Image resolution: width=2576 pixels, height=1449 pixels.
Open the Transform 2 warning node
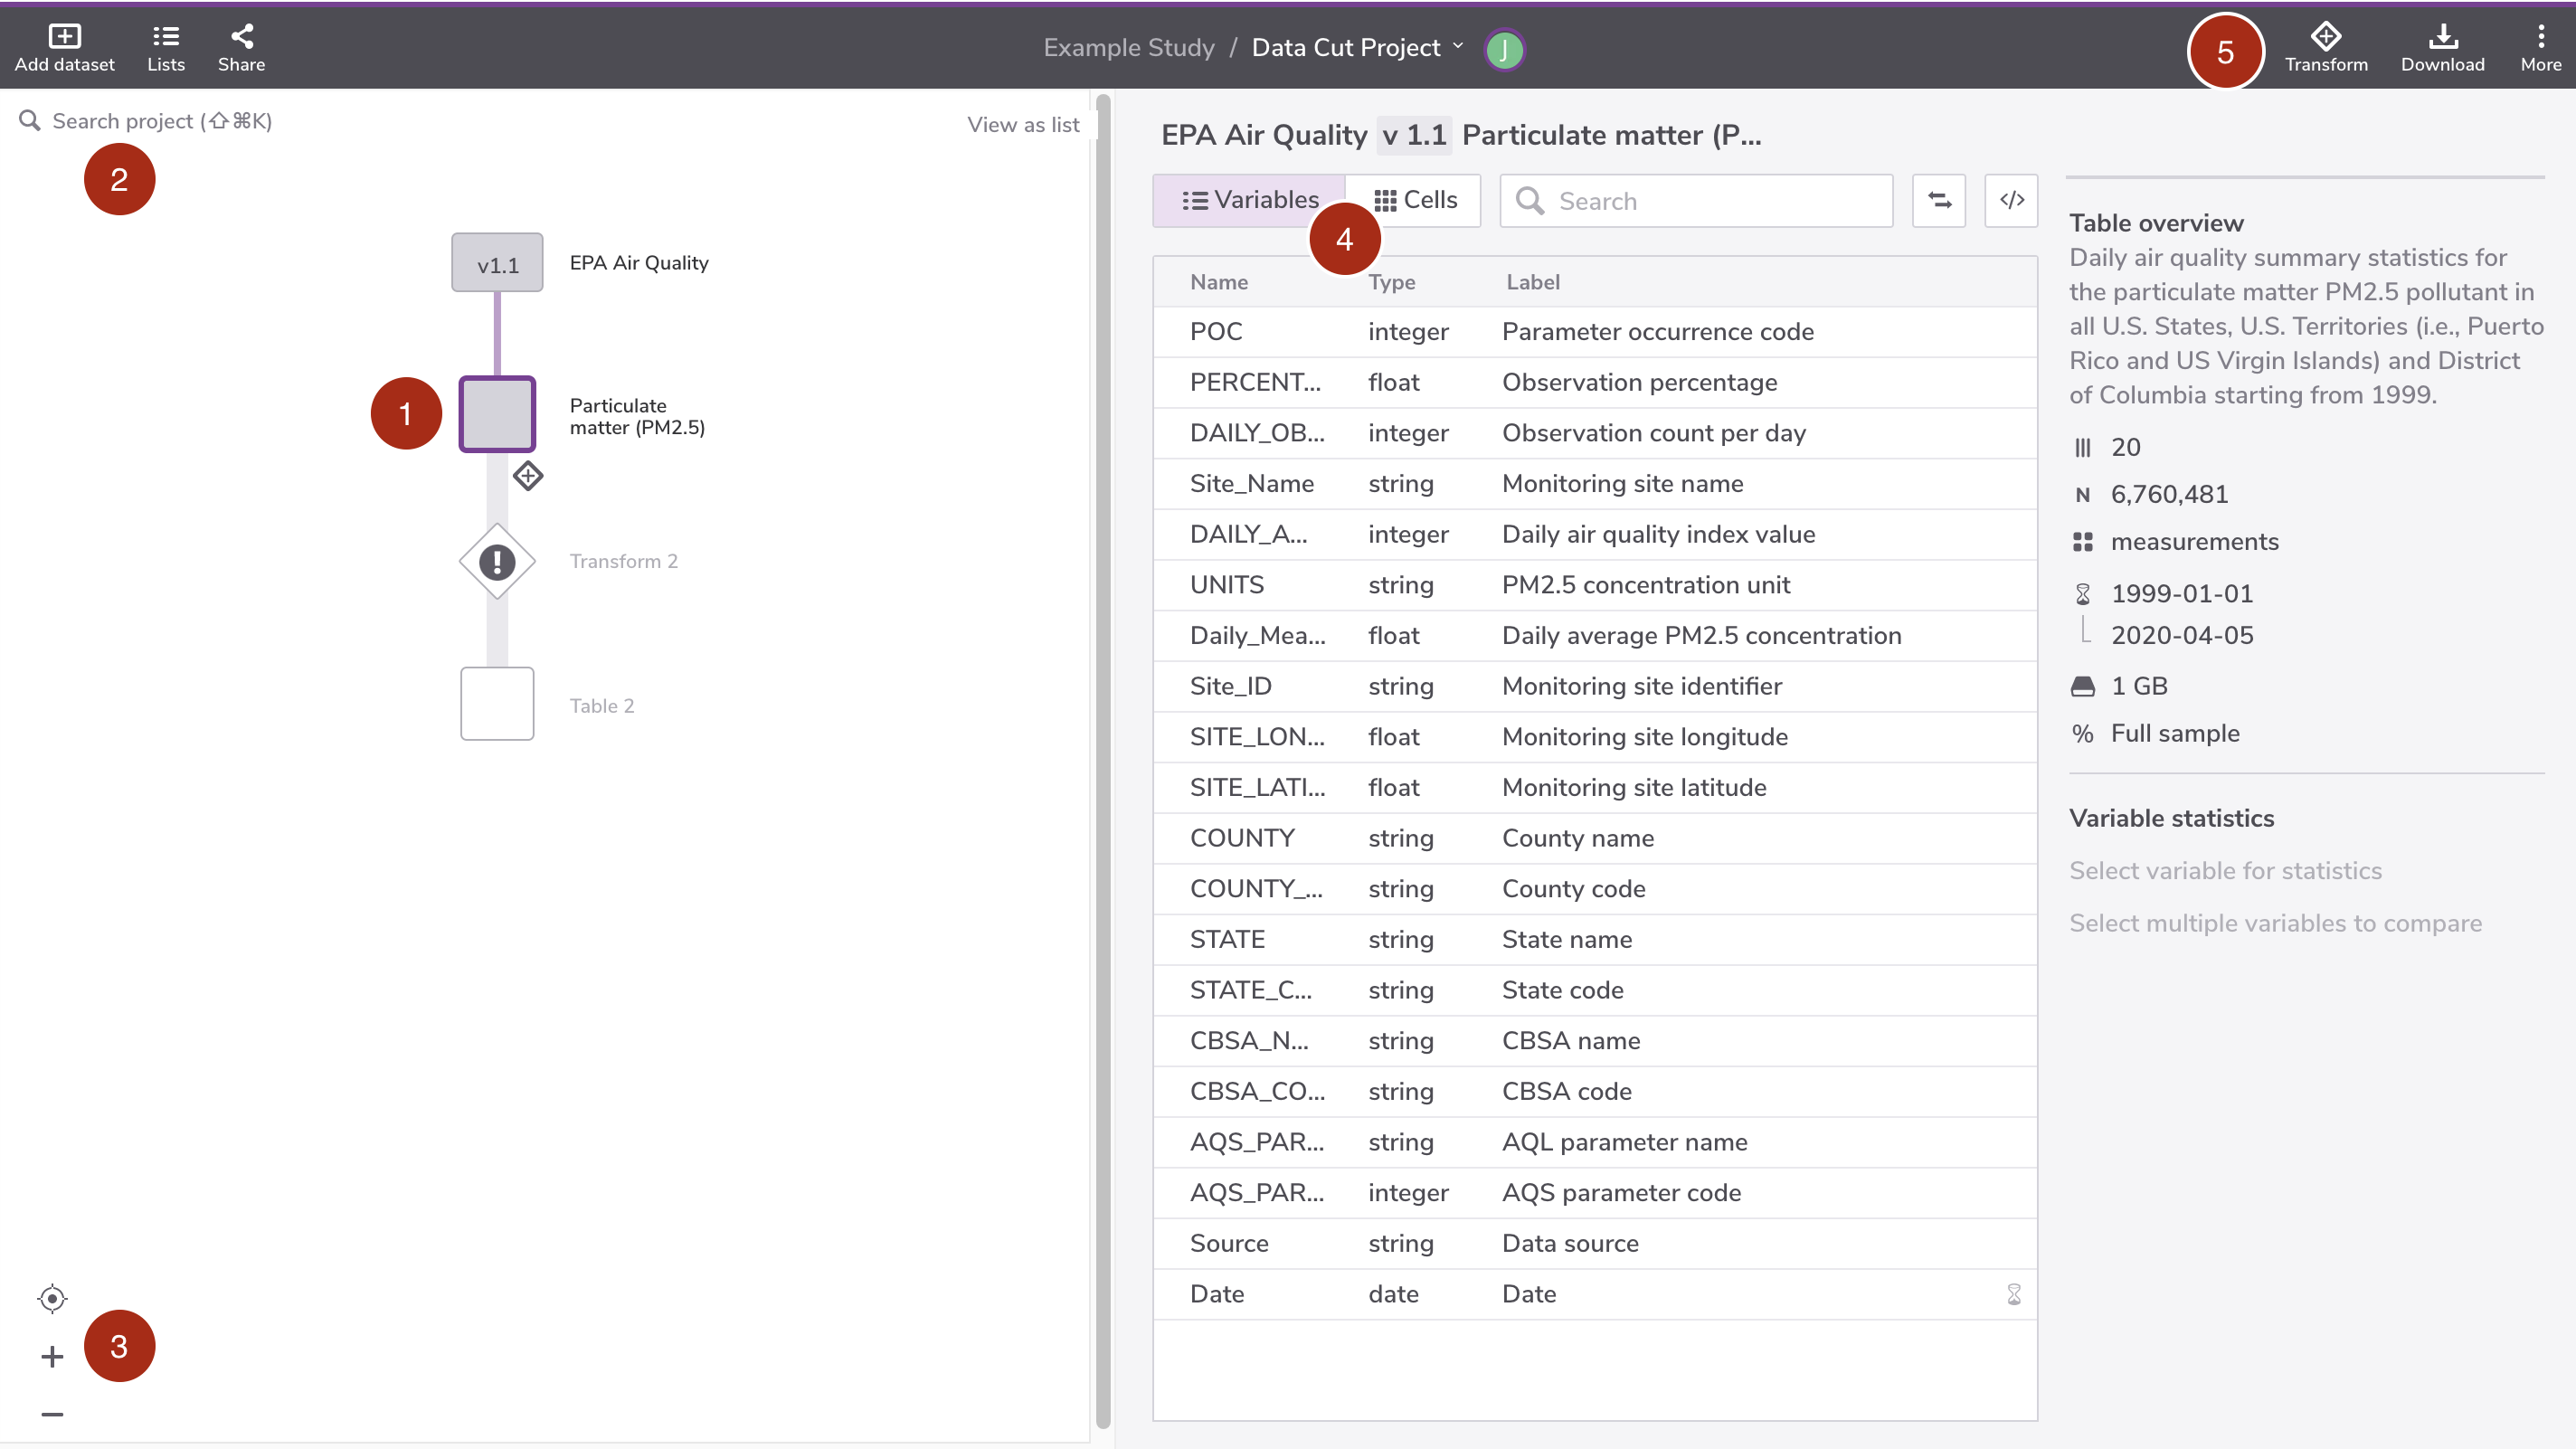point(497,561)
